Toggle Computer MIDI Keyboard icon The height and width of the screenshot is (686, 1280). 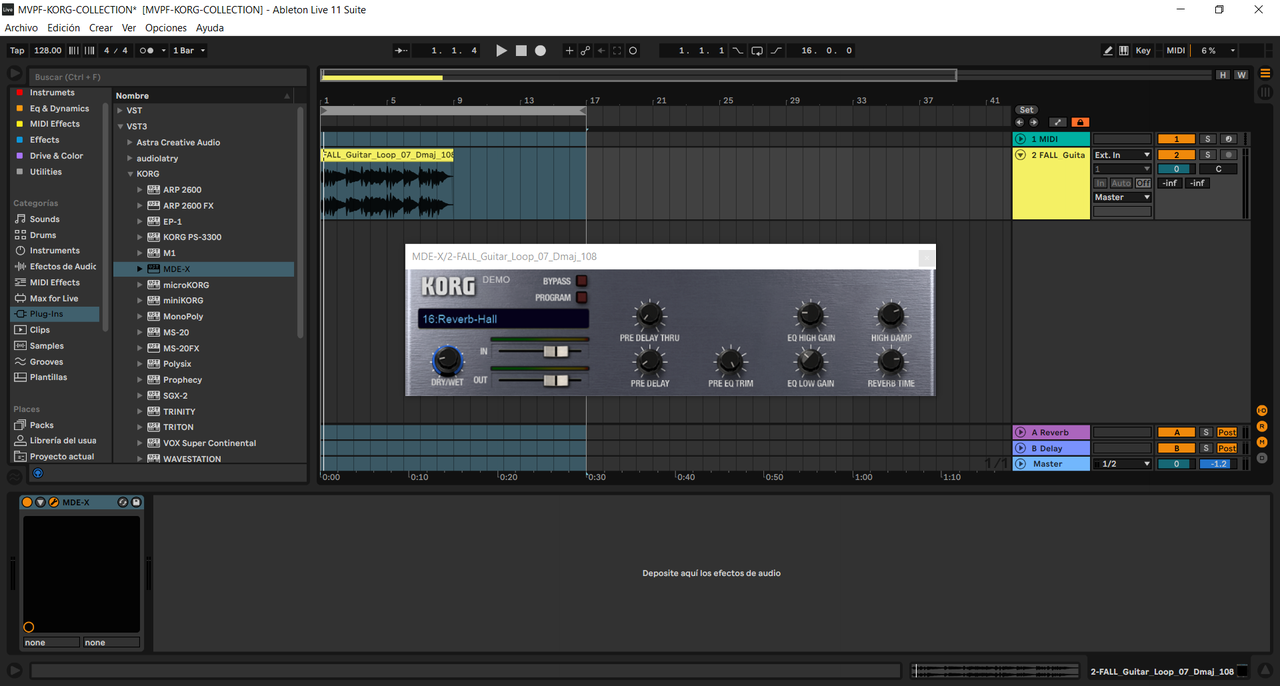pos(1123,50)
